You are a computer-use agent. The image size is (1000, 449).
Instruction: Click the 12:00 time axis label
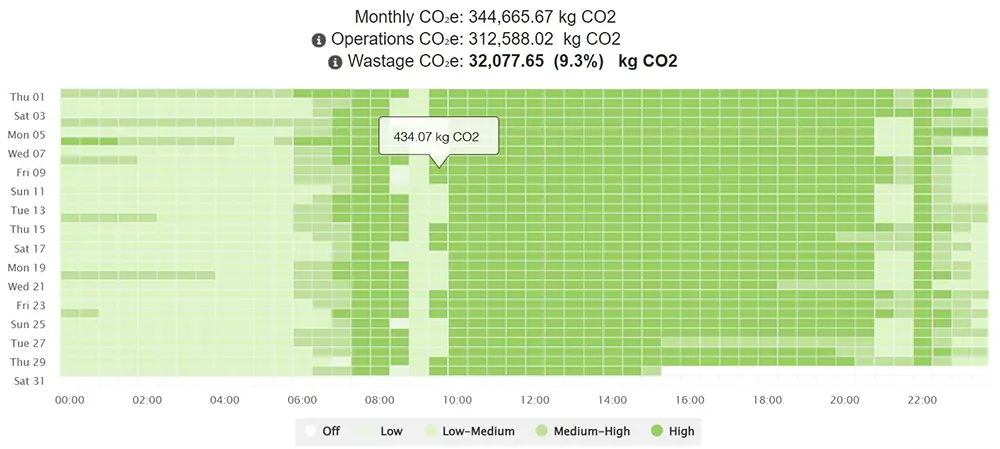pos(534,400)
